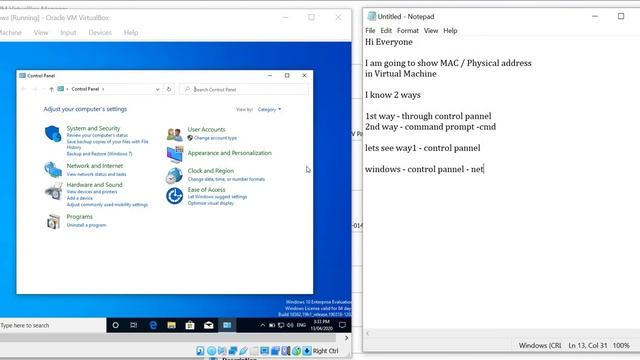Go up one level in Control Panel
Screen dimensions: 640x360
[51, 89]
